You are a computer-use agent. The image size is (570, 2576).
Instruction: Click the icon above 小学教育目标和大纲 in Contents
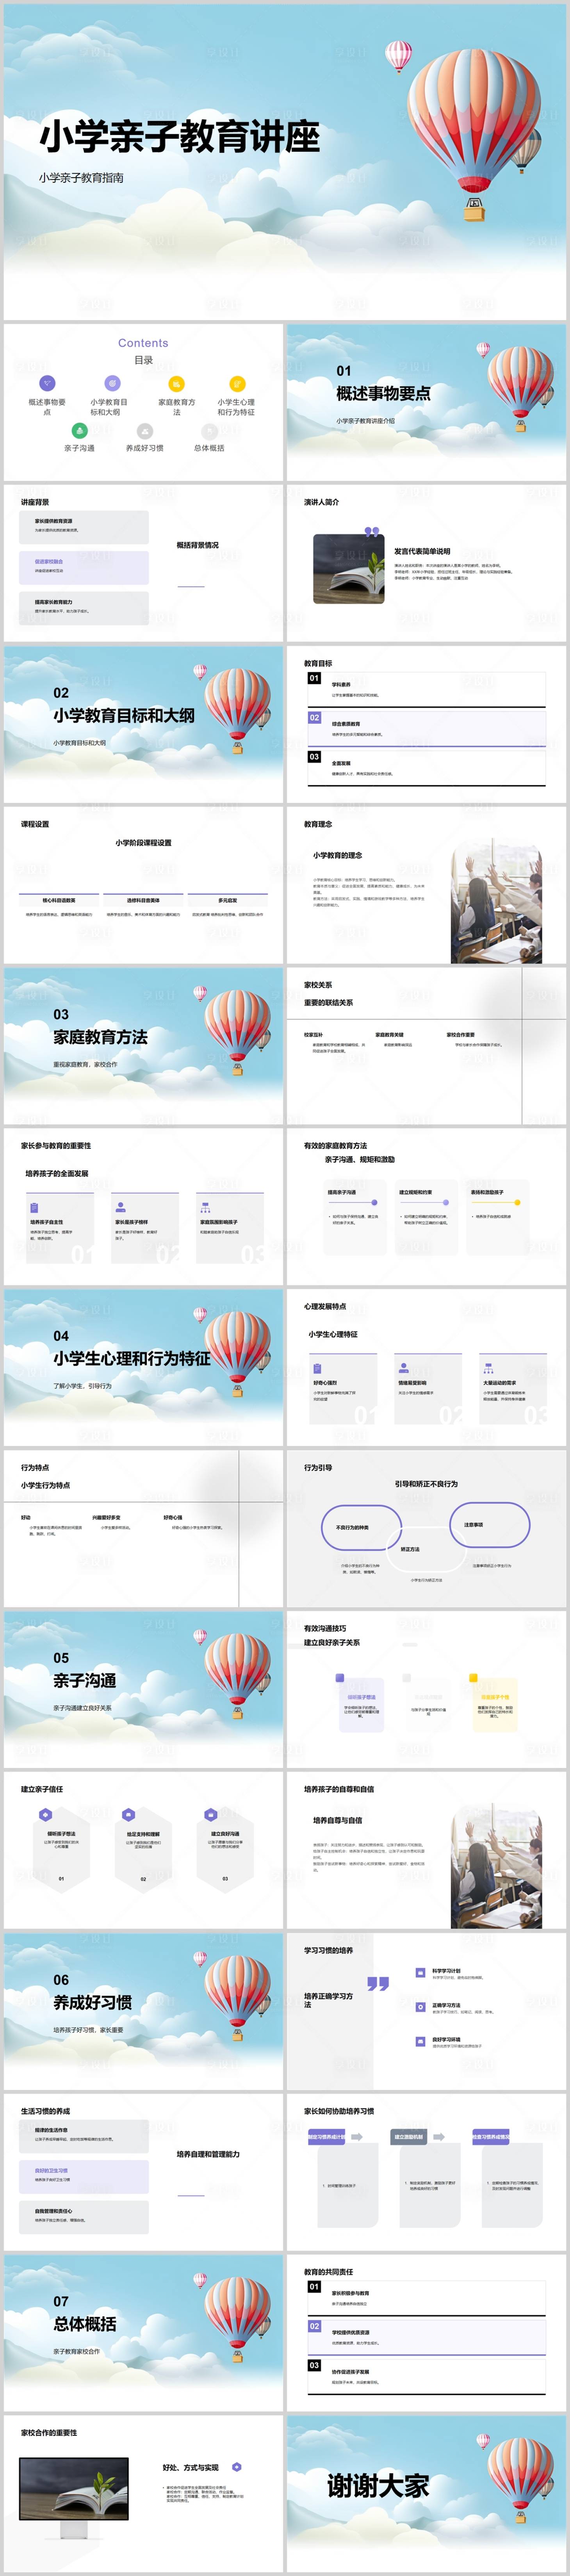coord(112,383)
